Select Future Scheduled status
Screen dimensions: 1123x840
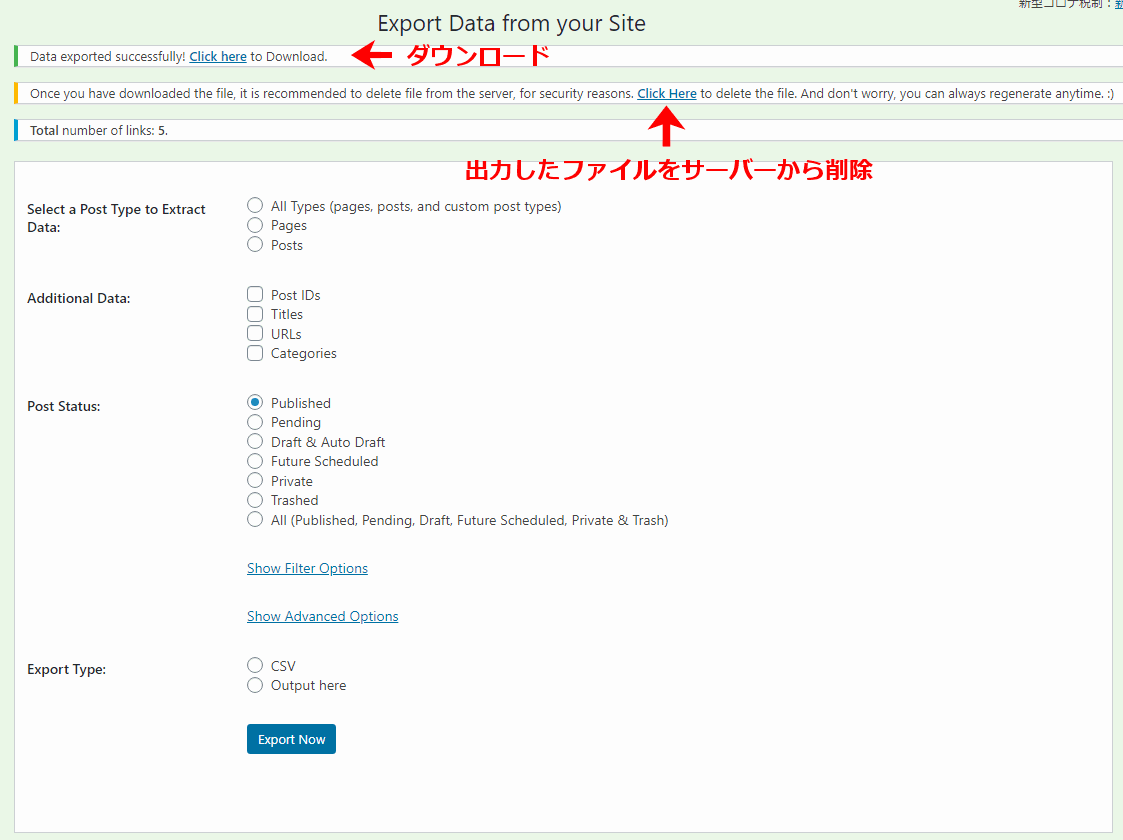(x=255, y=460)
